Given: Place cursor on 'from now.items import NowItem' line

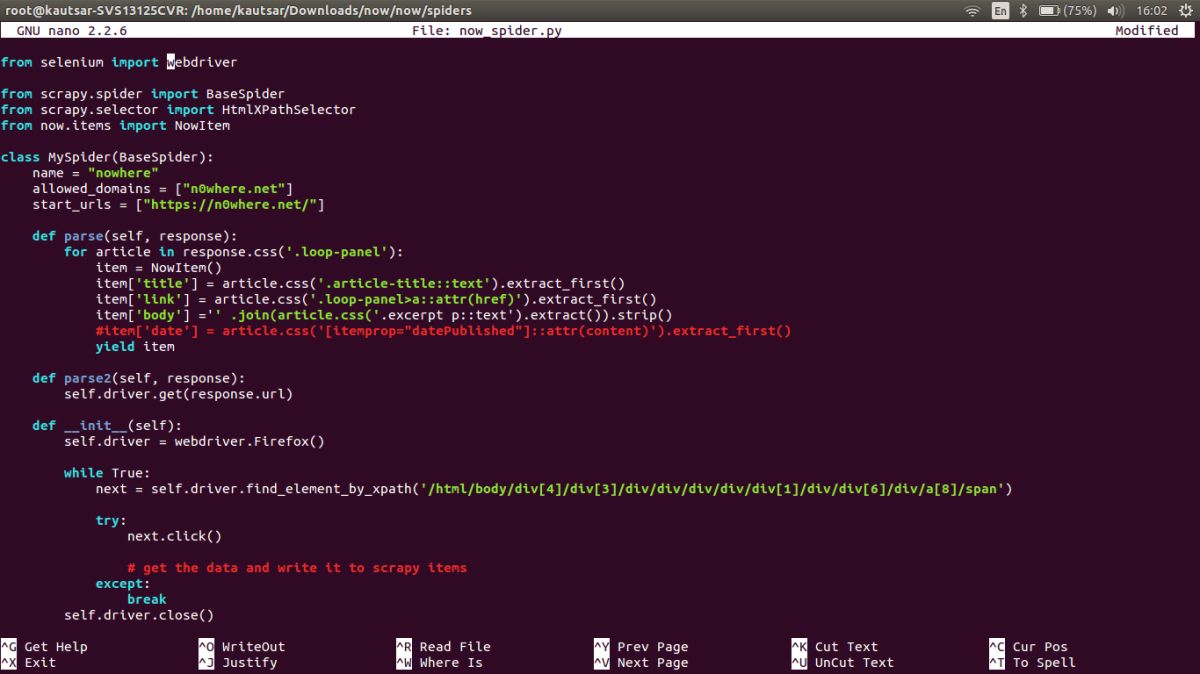Looking at the screenshot, I should coord(115,126).
